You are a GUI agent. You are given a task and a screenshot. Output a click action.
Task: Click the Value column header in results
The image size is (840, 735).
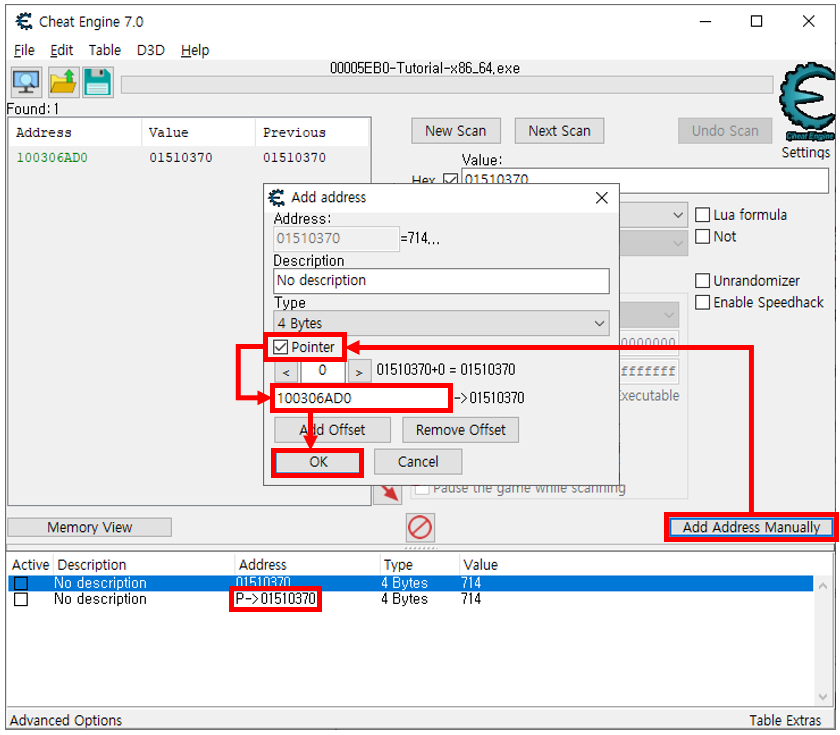pos(198,132)
